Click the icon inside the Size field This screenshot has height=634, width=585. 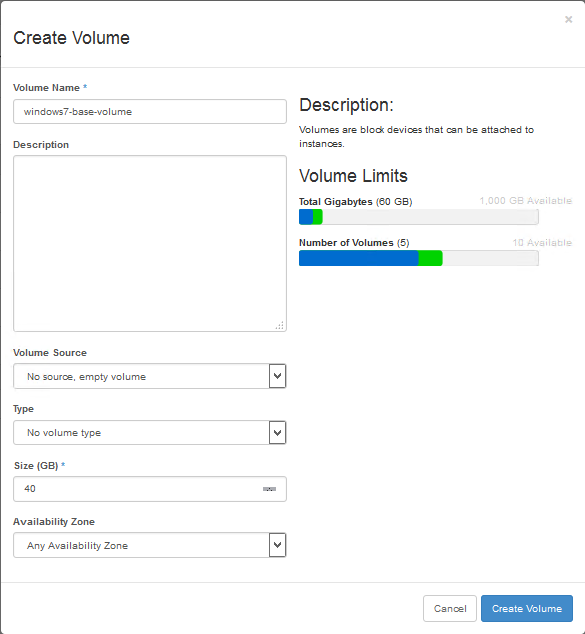pos(269,489)
